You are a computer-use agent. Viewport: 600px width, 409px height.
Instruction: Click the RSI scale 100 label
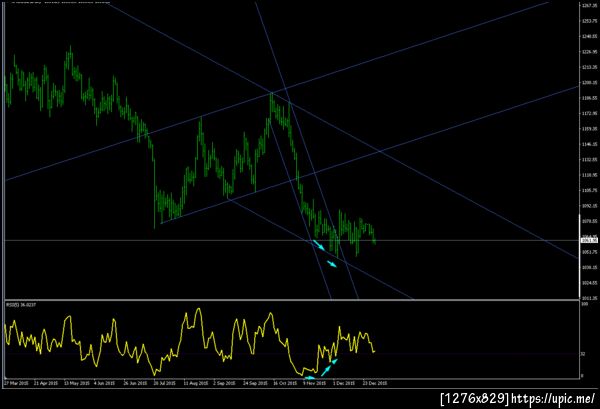click(584, 304)
